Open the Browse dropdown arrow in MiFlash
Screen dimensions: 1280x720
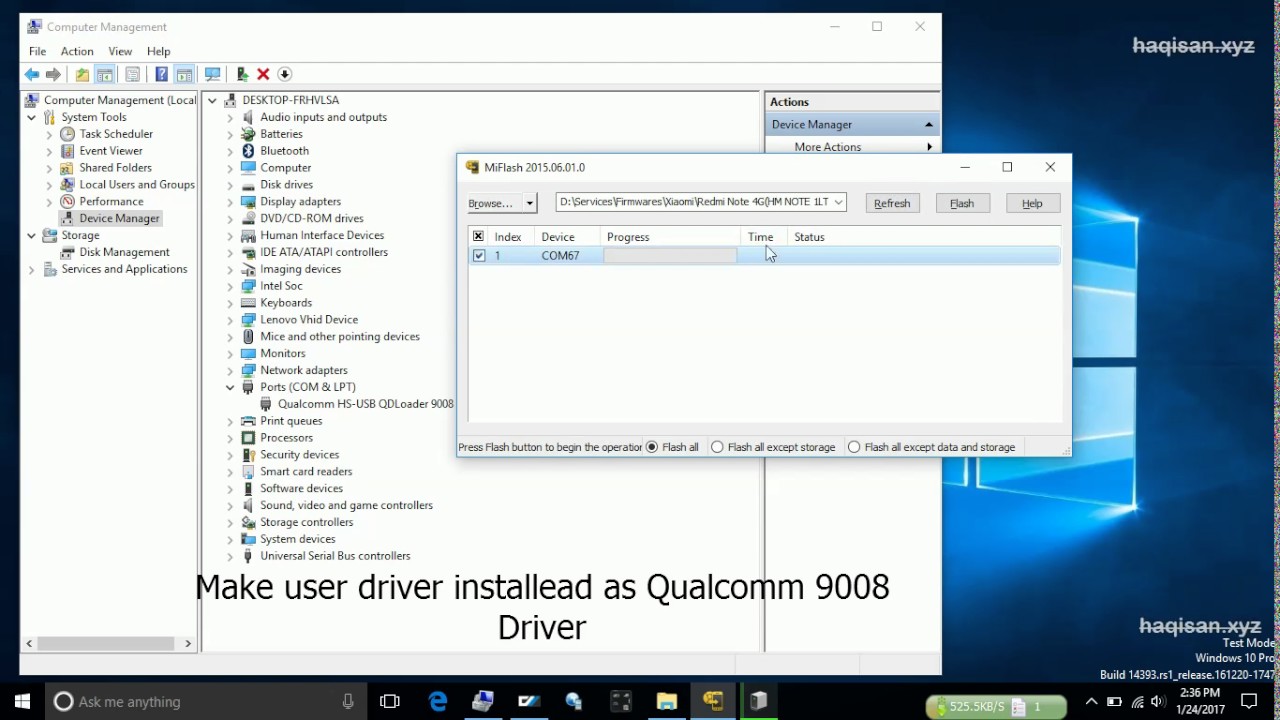[x=530, y=203]
